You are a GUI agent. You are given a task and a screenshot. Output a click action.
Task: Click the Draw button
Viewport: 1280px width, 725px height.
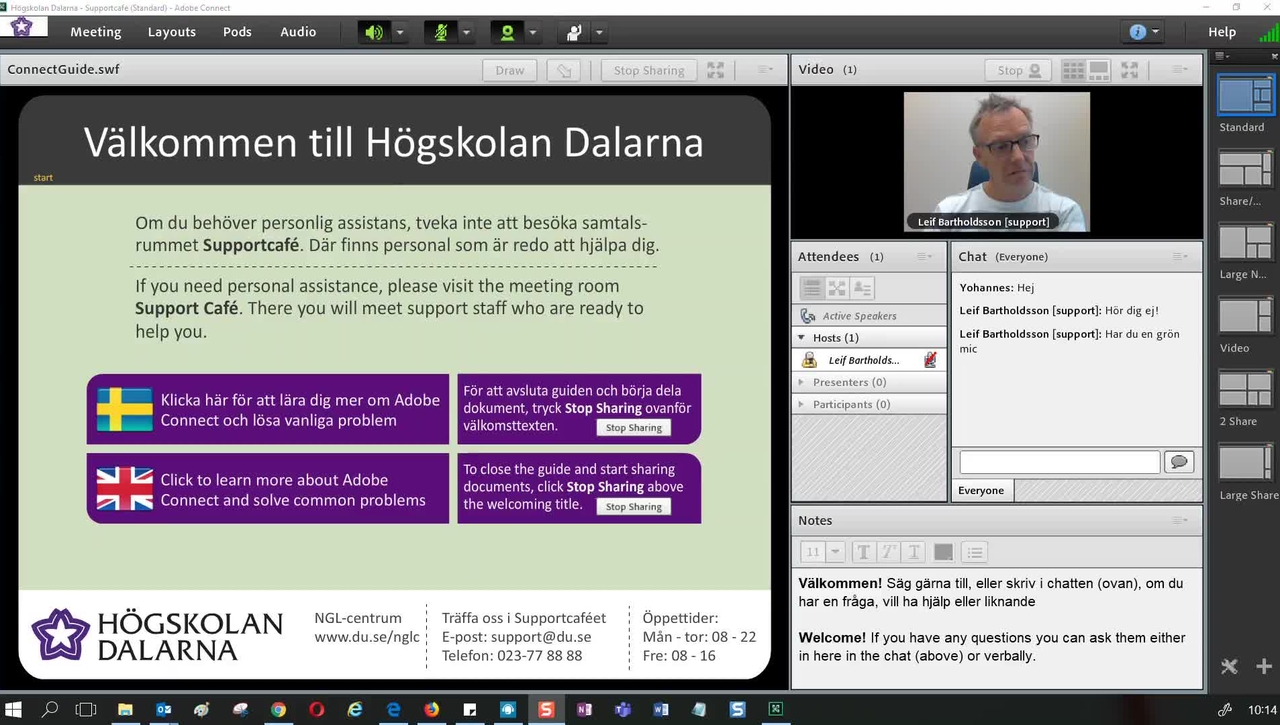pyautogui.click(x=510, y=70)
